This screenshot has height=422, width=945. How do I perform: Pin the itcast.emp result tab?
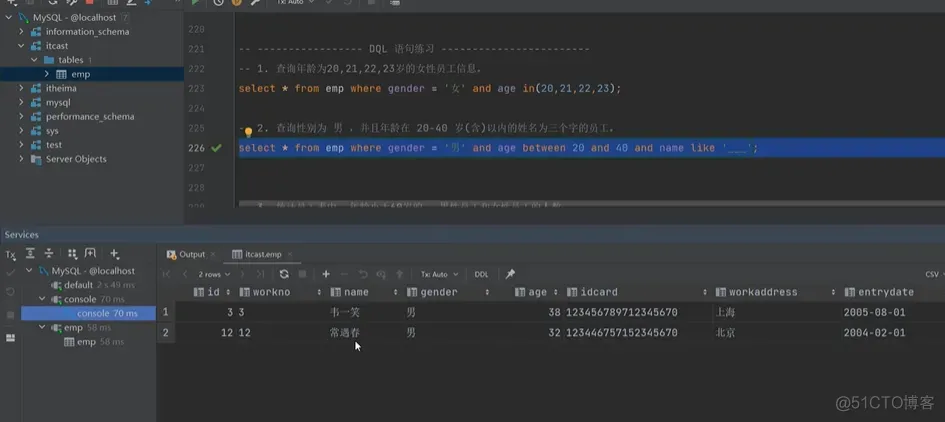(x=510, y=274)
